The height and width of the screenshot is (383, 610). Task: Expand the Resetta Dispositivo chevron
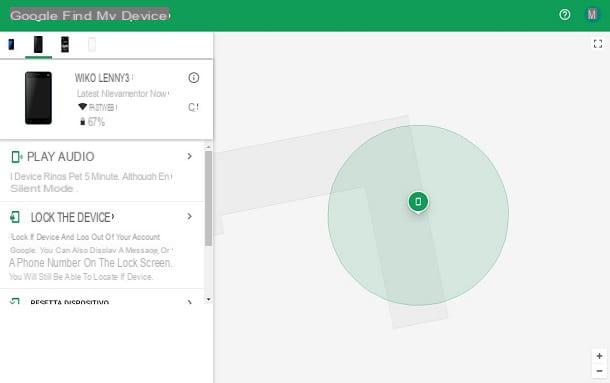(x=189, y=302)
